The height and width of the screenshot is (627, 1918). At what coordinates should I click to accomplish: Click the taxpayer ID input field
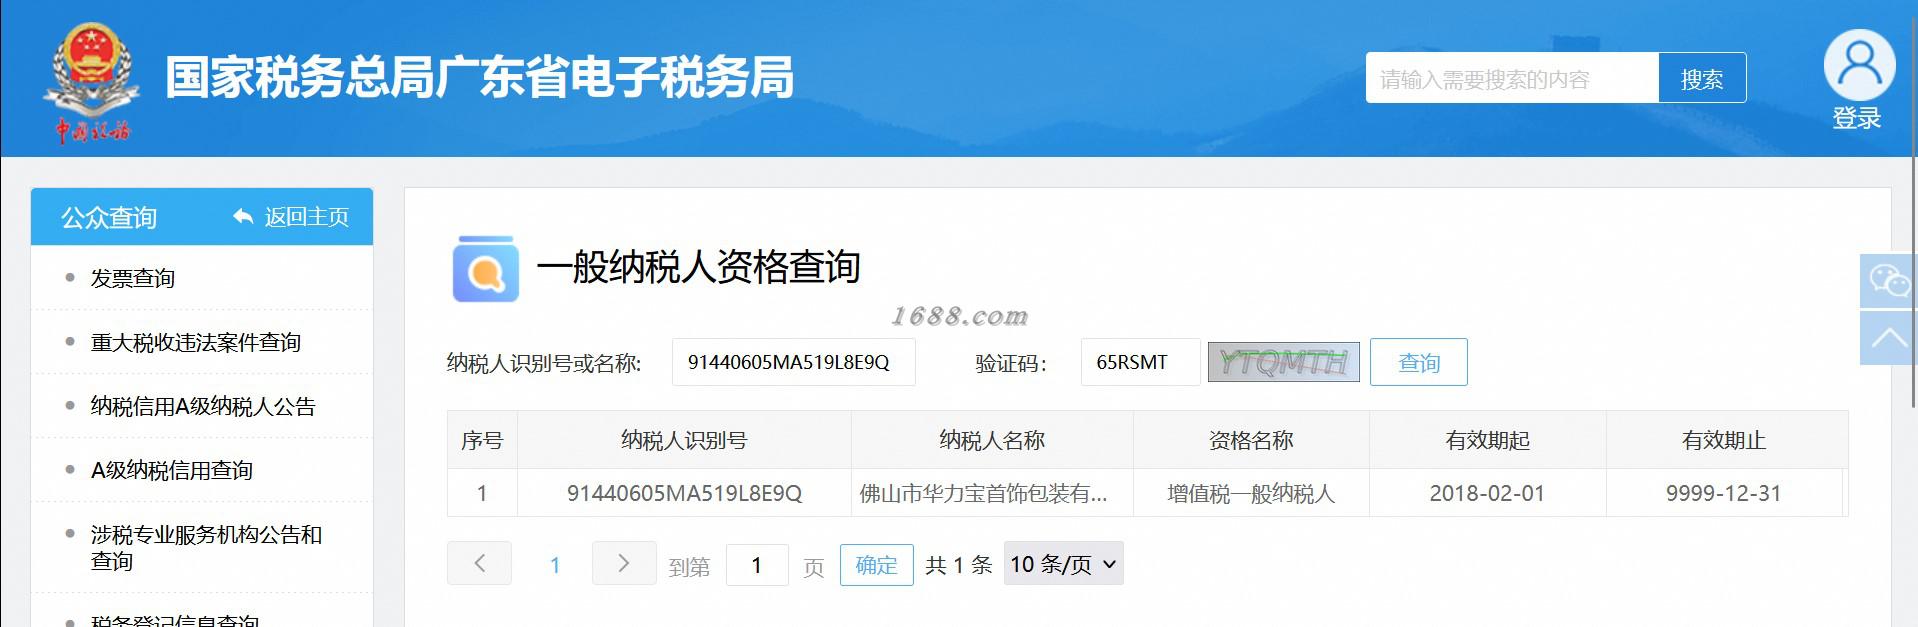tap(794, 362)
